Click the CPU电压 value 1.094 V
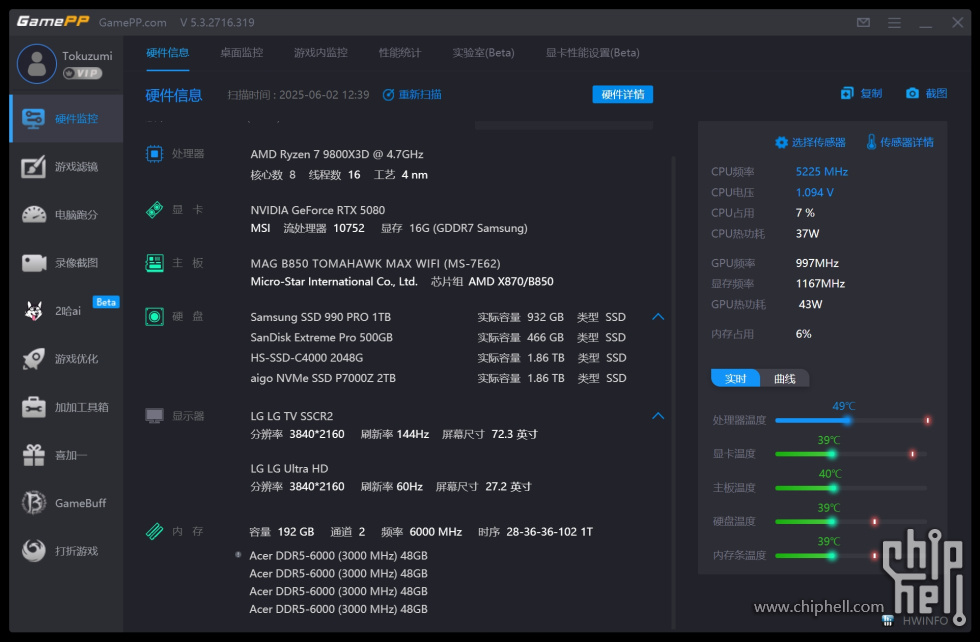Screen dimensions: 980x642 [x=814, y=193]
